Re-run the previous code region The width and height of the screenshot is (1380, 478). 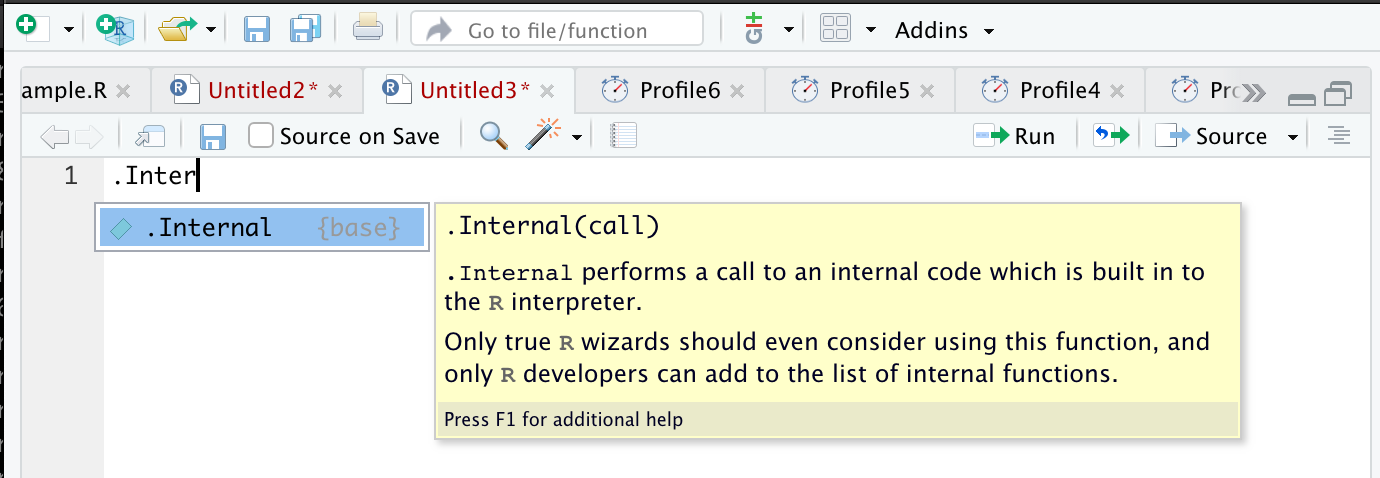[1110, 135]
